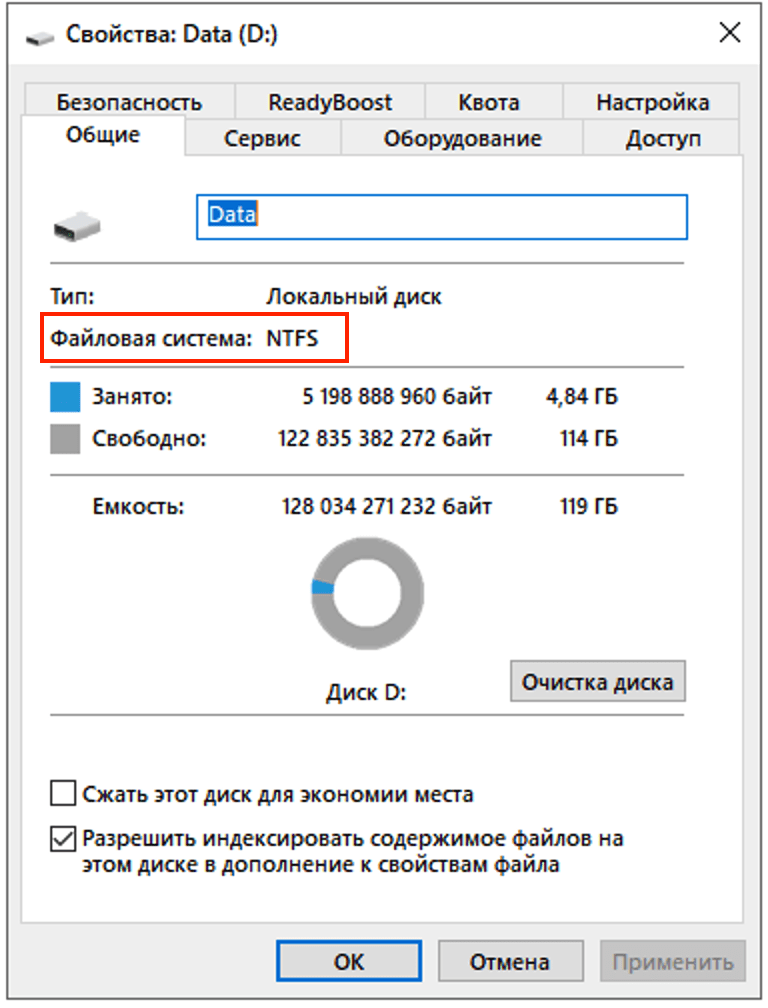The image size is (768, 1008).
Task: Click the Применить button
Action: 673,961
